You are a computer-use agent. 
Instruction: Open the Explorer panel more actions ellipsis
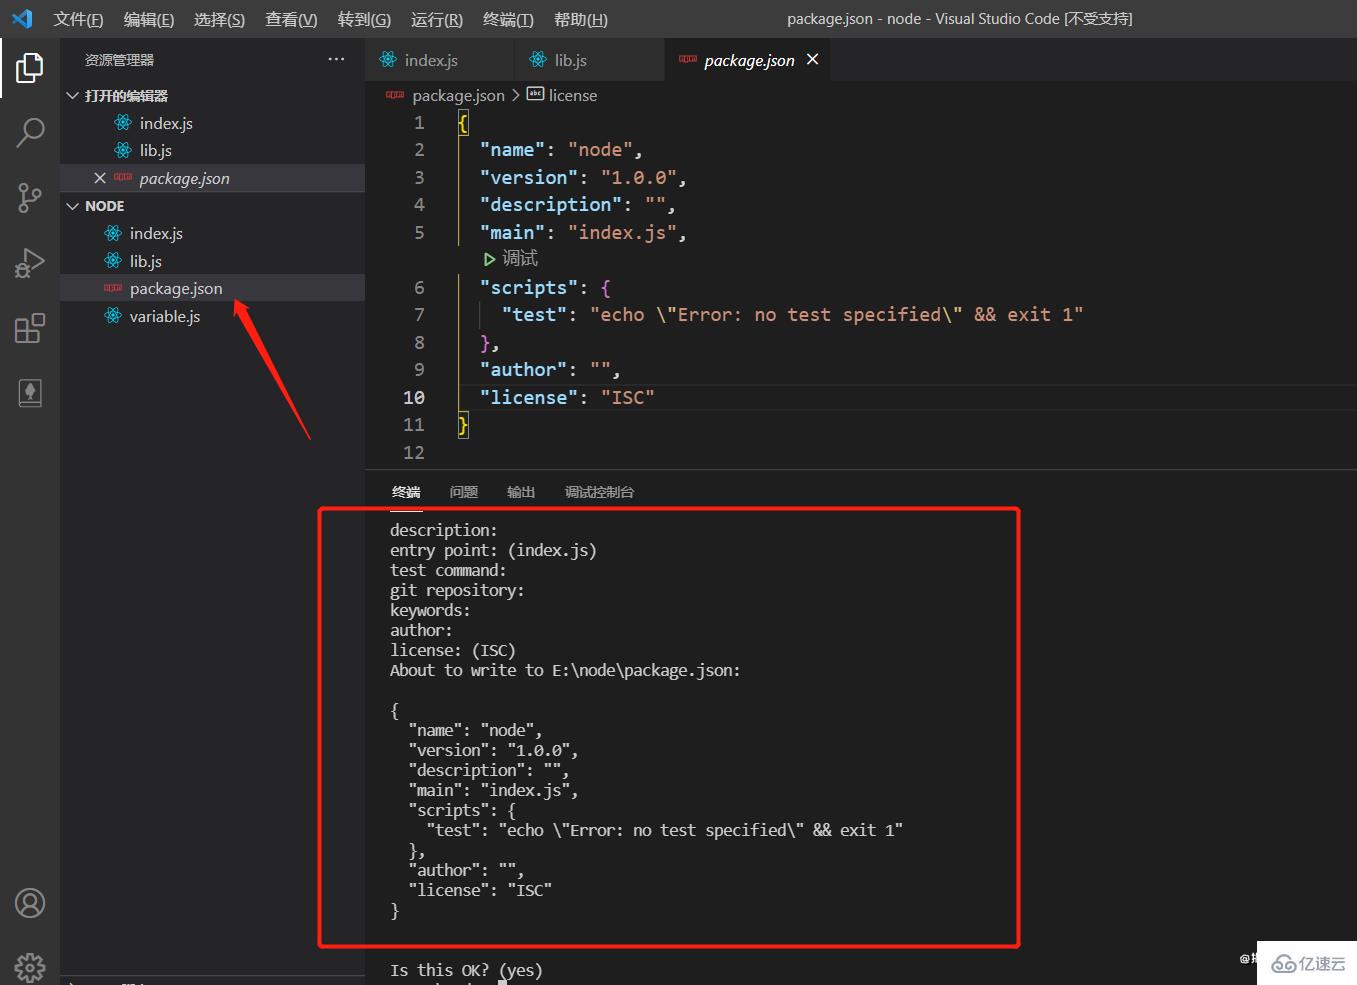336,60
